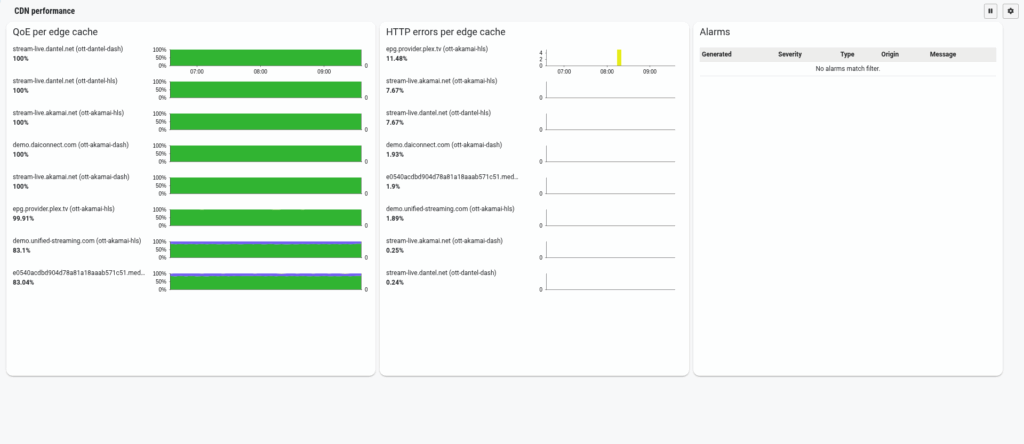This screenshot has width=1024, height=444.
Task: Select stream-live.dantel.net (ott-dantel-dash) 0.24% error entry
Action: point(441,273)
